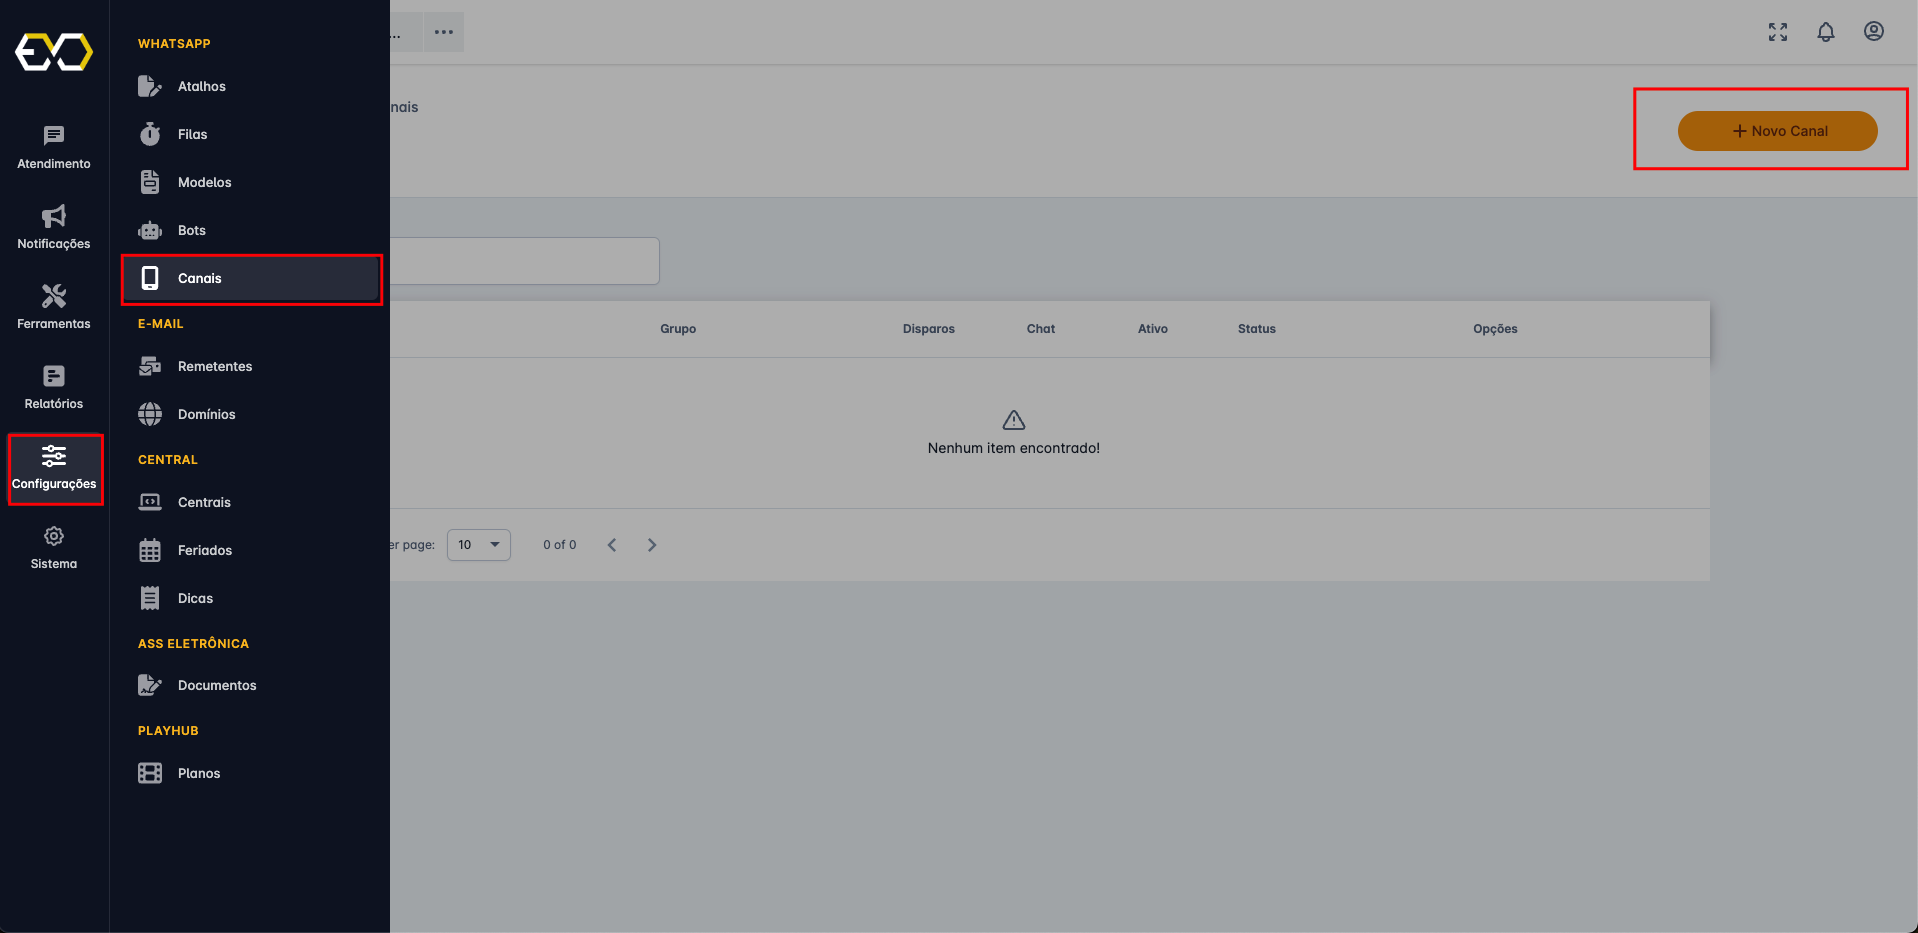Viewport: 1918px width, 933px height.
Task: Open the Sistema gear icon
Action: point(54,537)
